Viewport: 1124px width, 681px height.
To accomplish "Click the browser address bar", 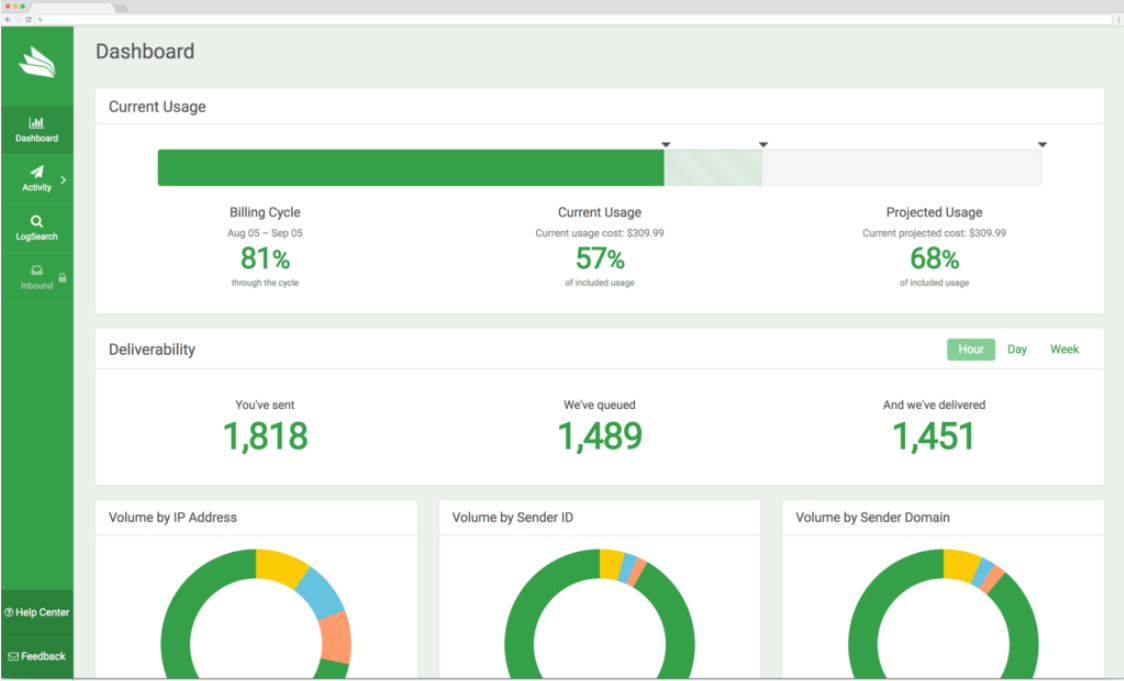I will pos(573,19).
